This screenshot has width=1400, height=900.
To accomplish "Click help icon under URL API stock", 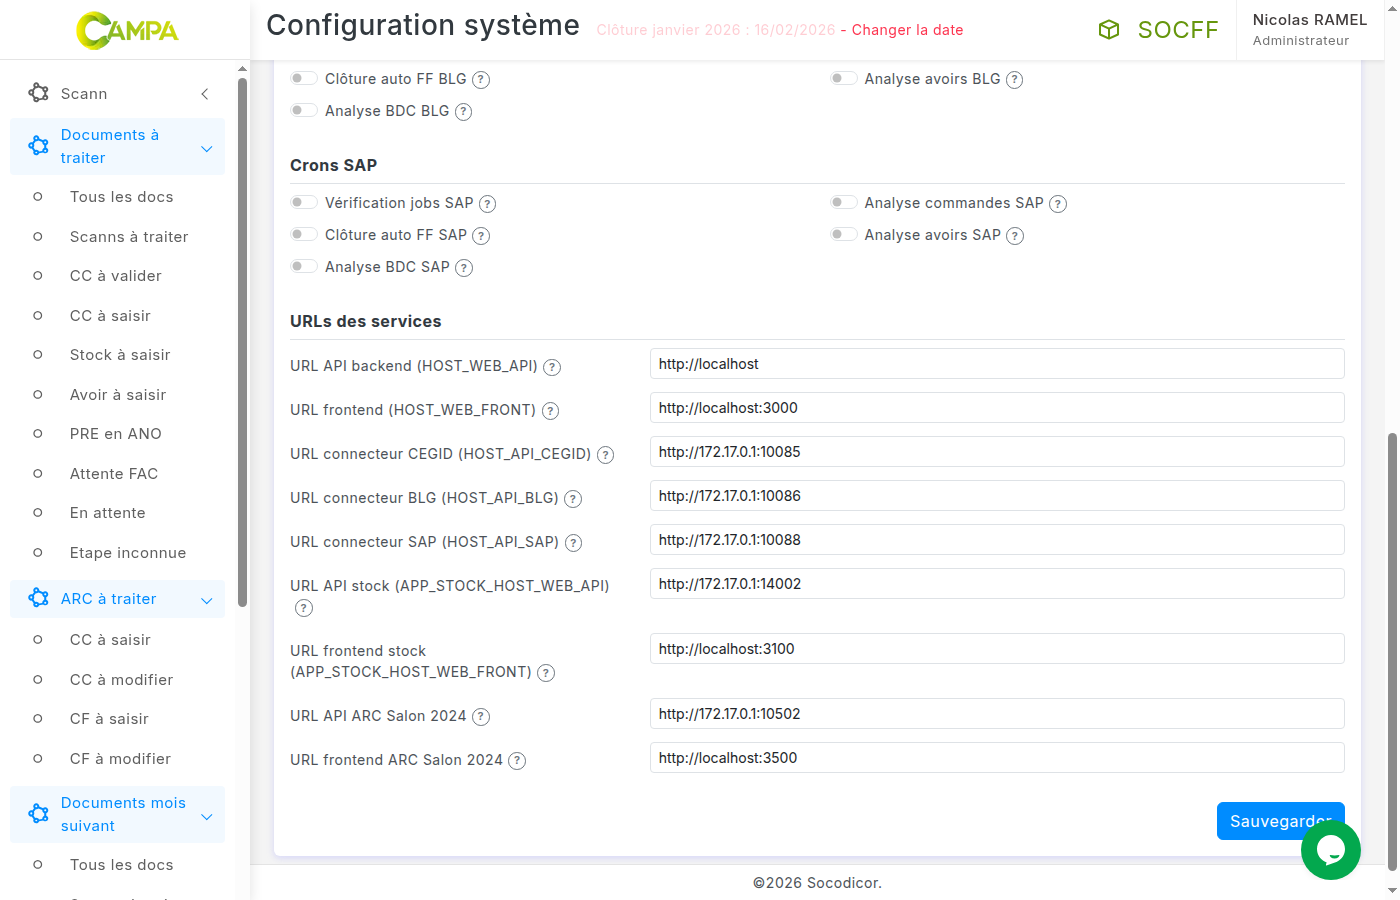I will (x=304, y=608).
